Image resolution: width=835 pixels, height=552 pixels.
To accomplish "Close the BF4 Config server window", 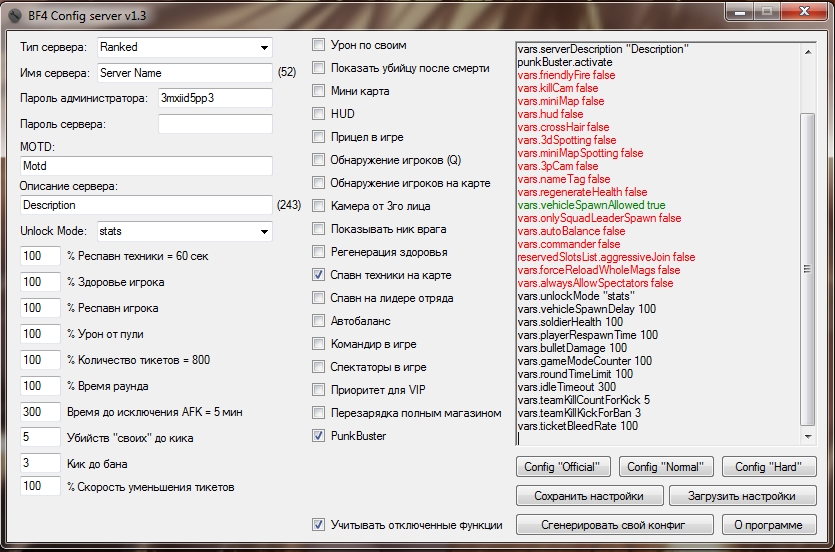I will coord(804,12).
